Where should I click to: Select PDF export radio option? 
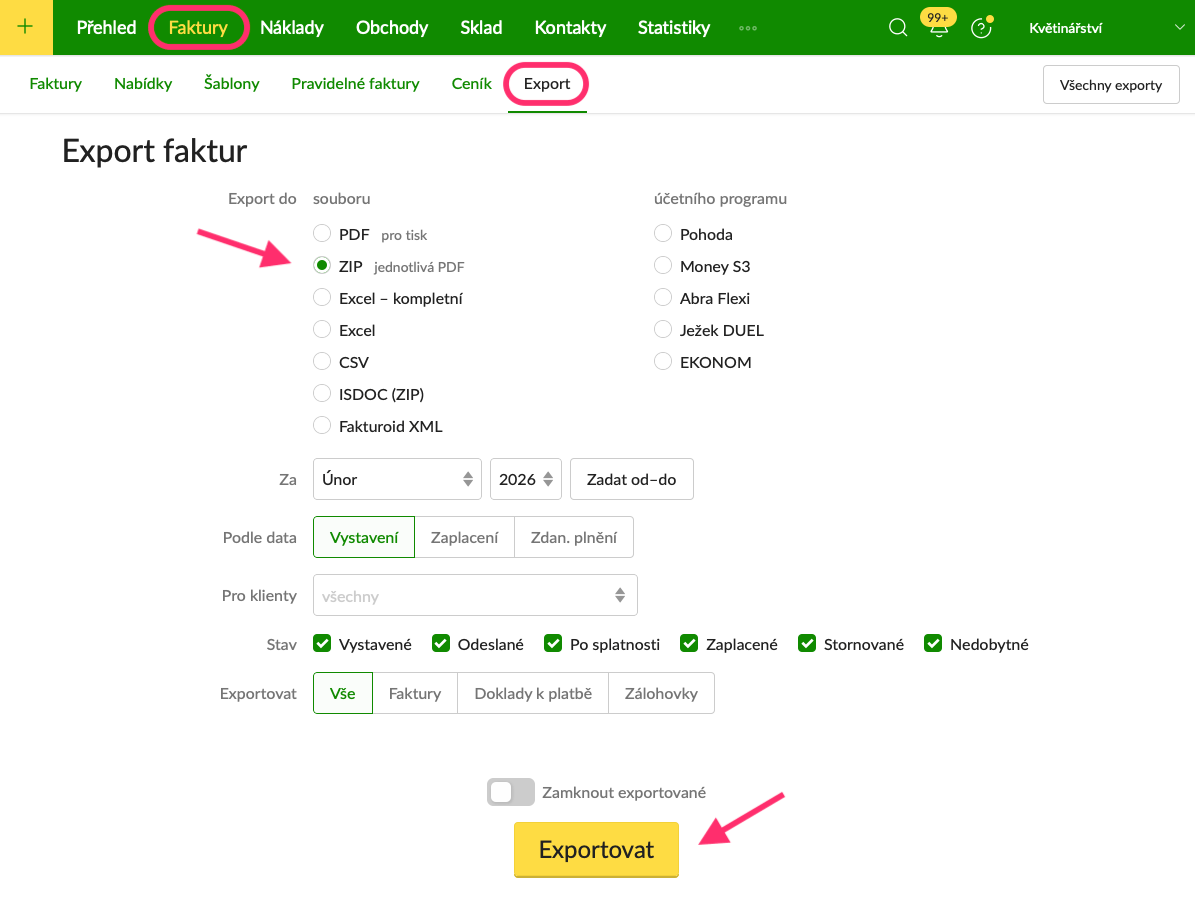pos(322,234)
